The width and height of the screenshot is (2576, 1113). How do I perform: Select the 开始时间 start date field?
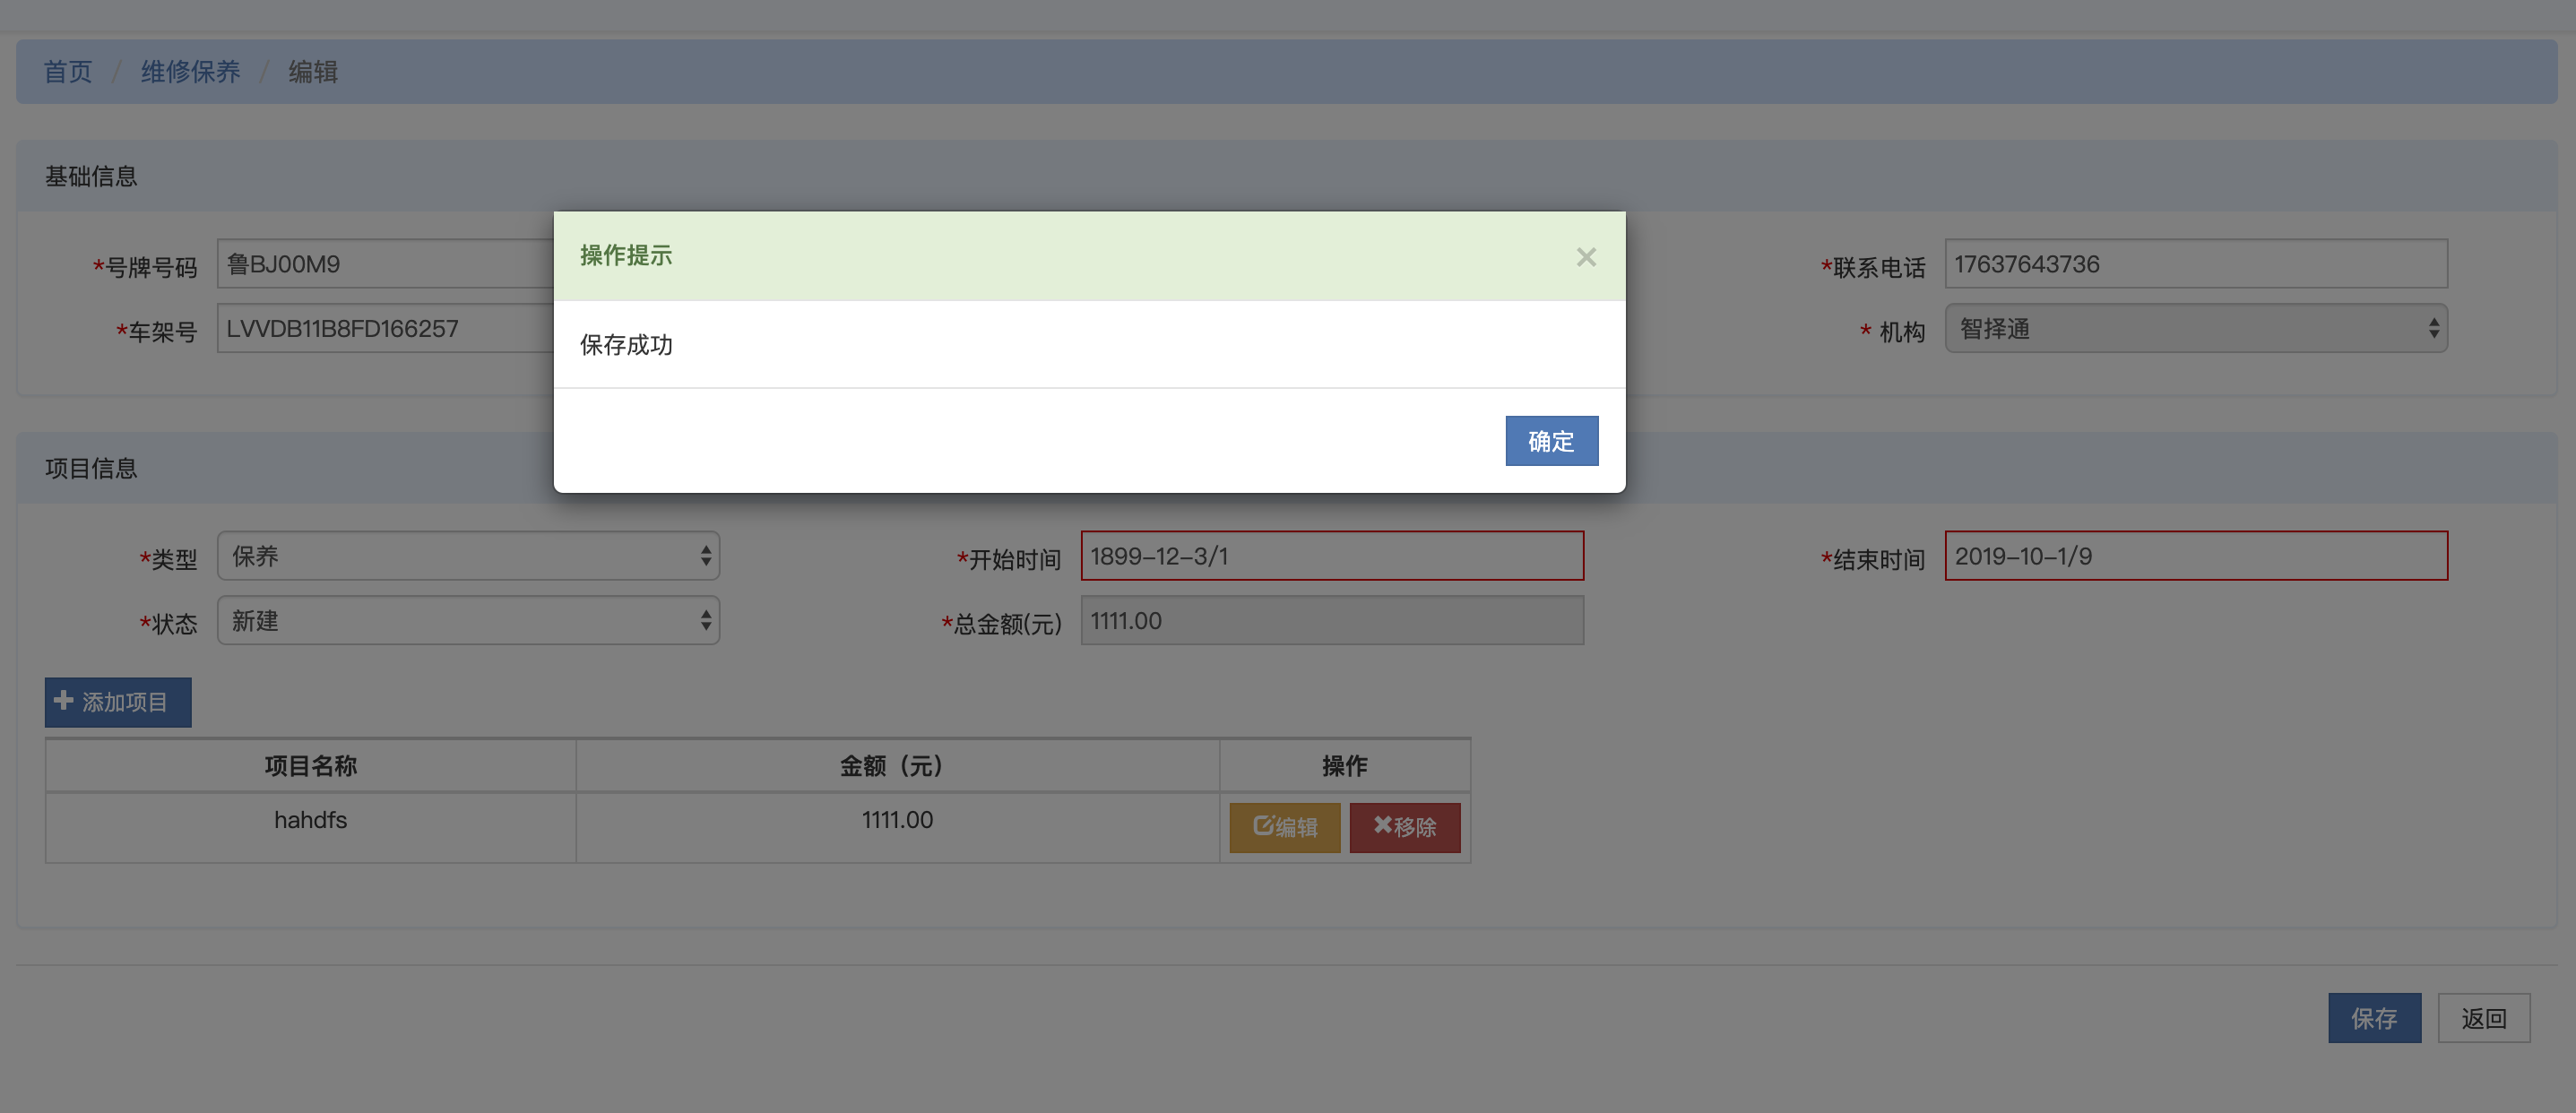(x=1331, y=556)
